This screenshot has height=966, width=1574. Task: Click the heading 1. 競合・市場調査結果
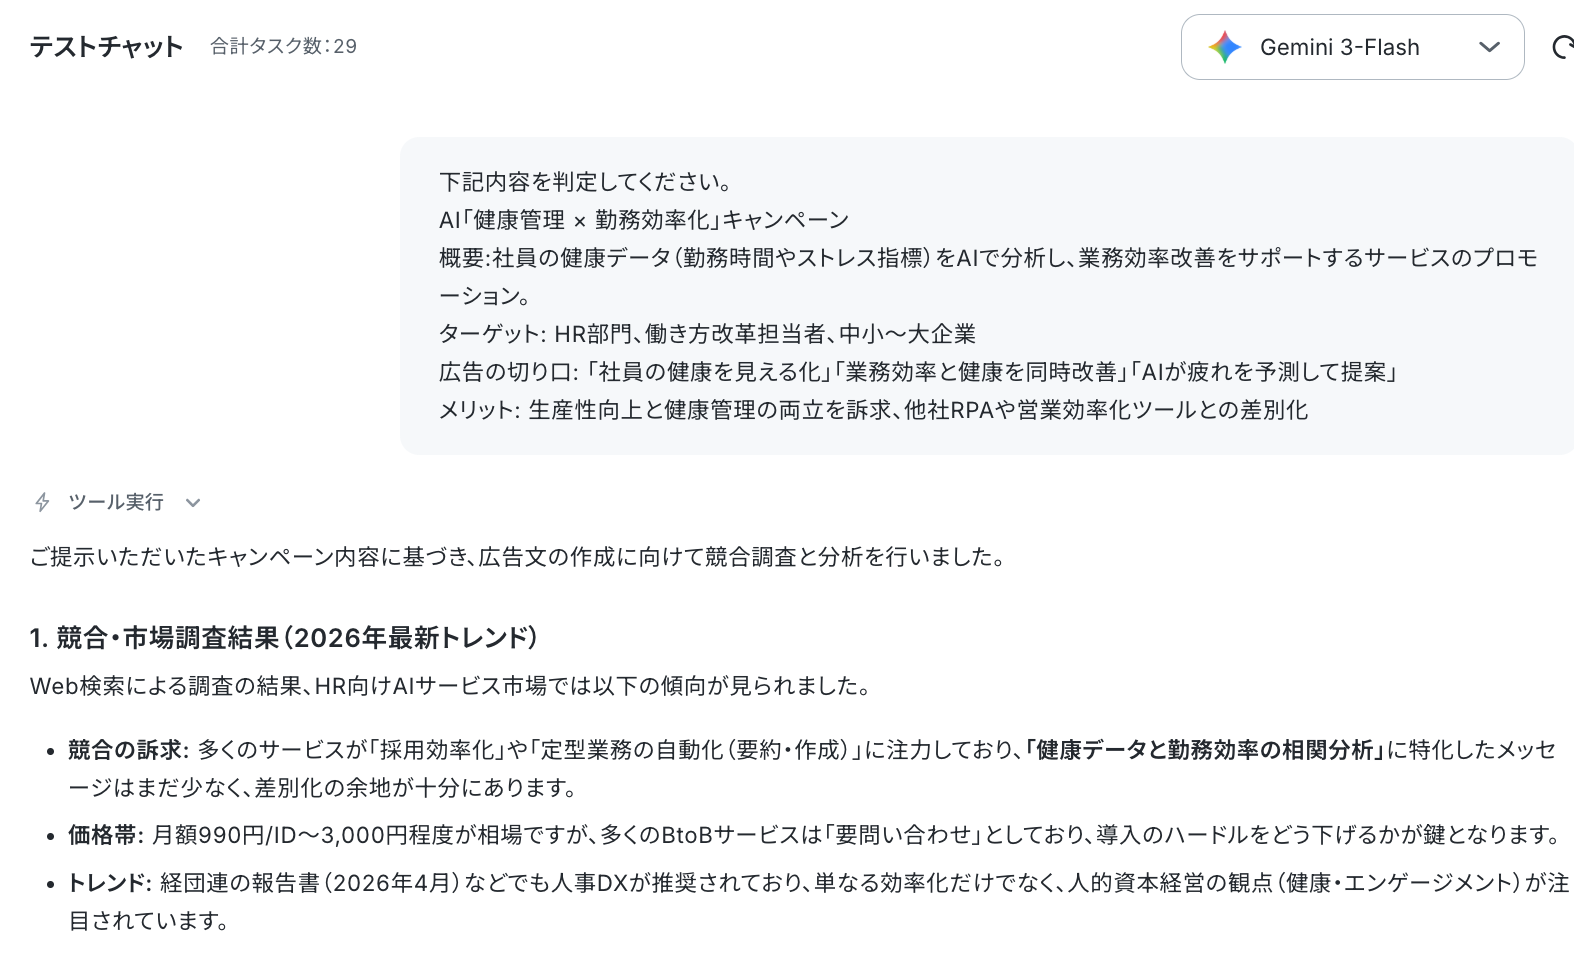click(x=284, y=638)
